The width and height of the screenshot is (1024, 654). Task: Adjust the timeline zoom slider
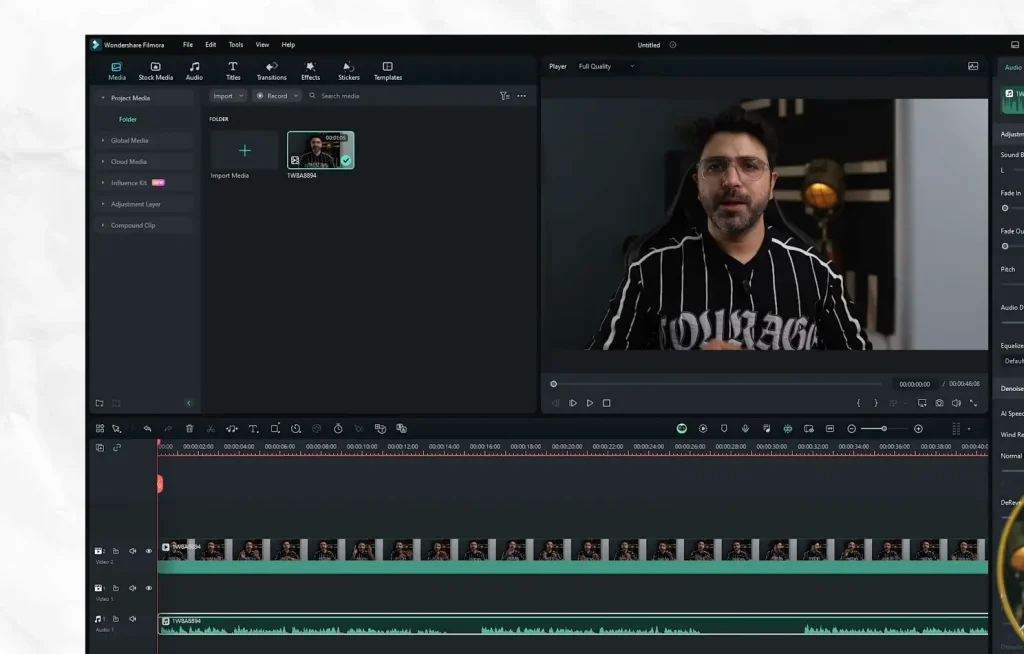coord(884,429)
